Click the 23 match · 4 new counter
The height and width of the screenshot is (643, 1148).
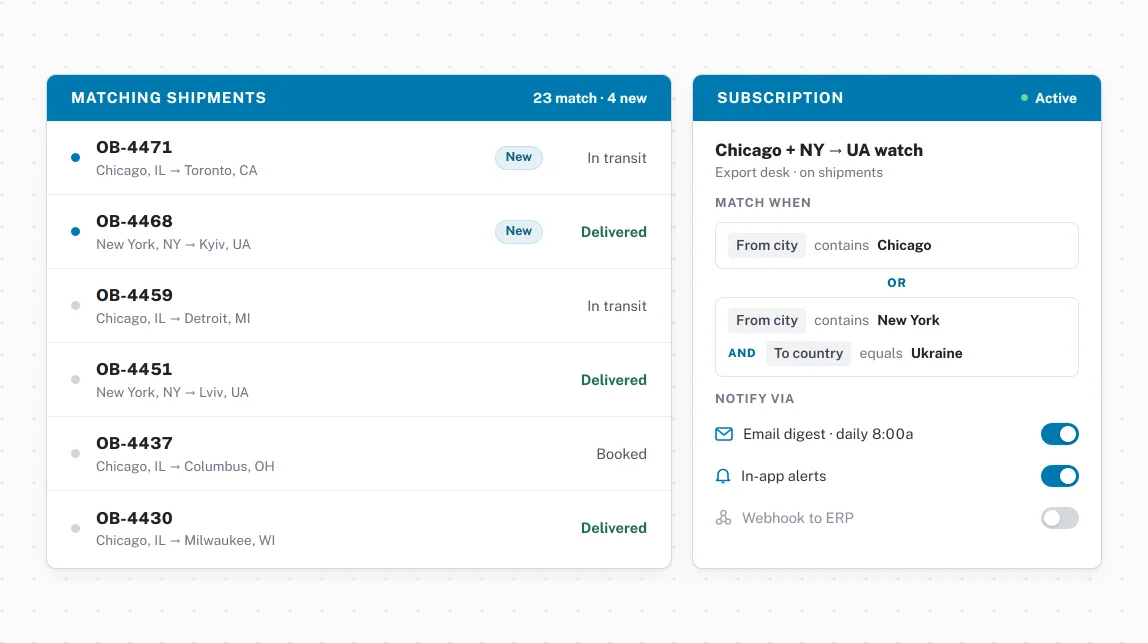click(x=589, y=98)
